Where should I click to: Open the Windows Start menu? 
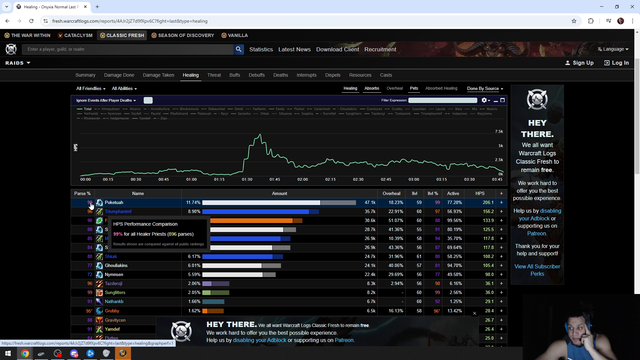coord(8,353)
